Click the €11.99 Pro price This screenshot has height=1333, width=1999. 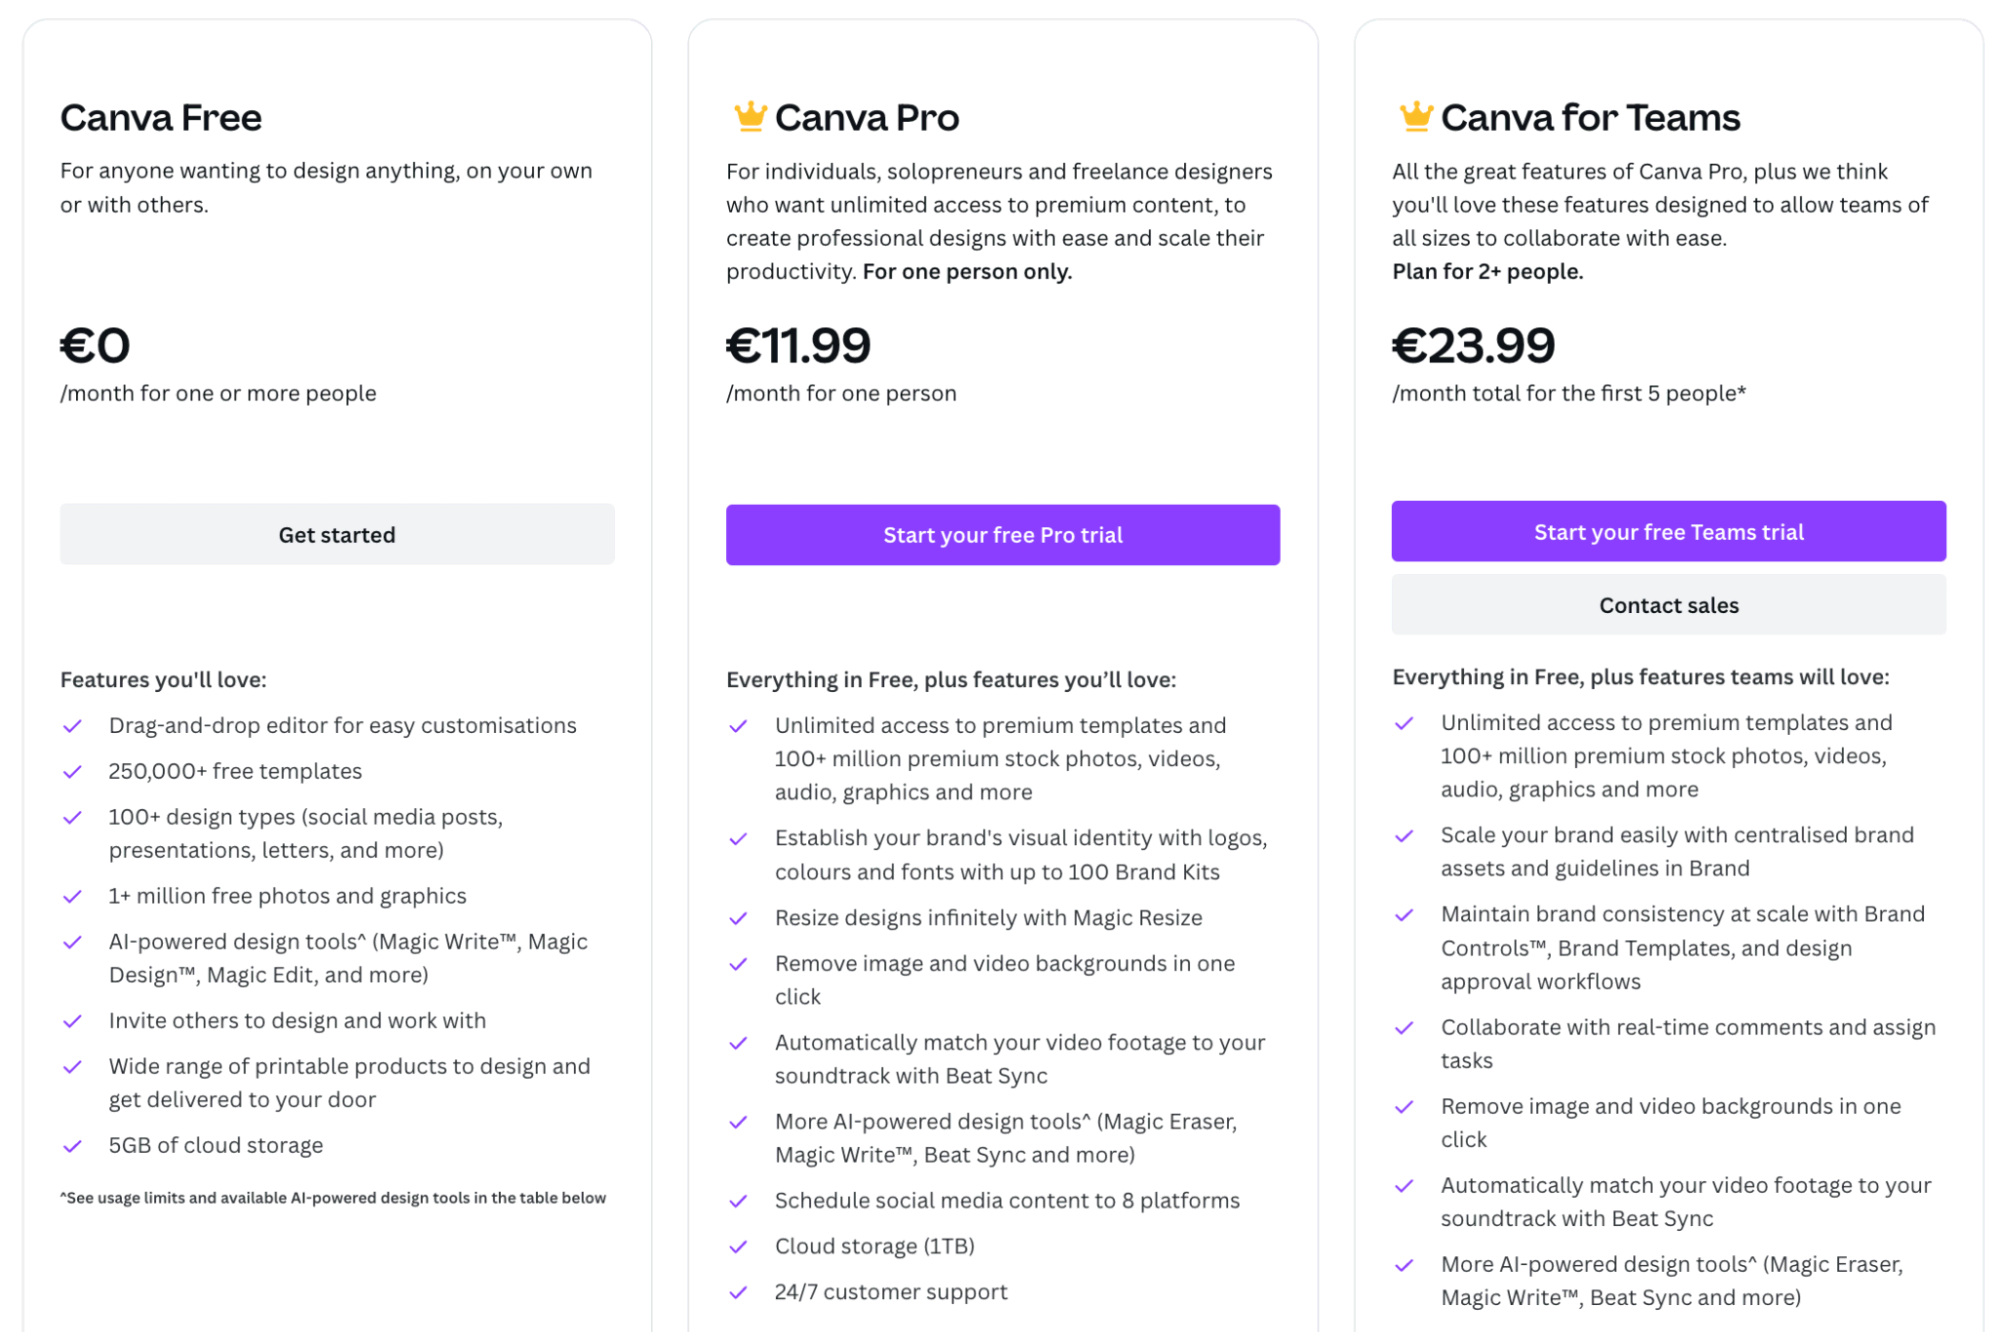798,346
